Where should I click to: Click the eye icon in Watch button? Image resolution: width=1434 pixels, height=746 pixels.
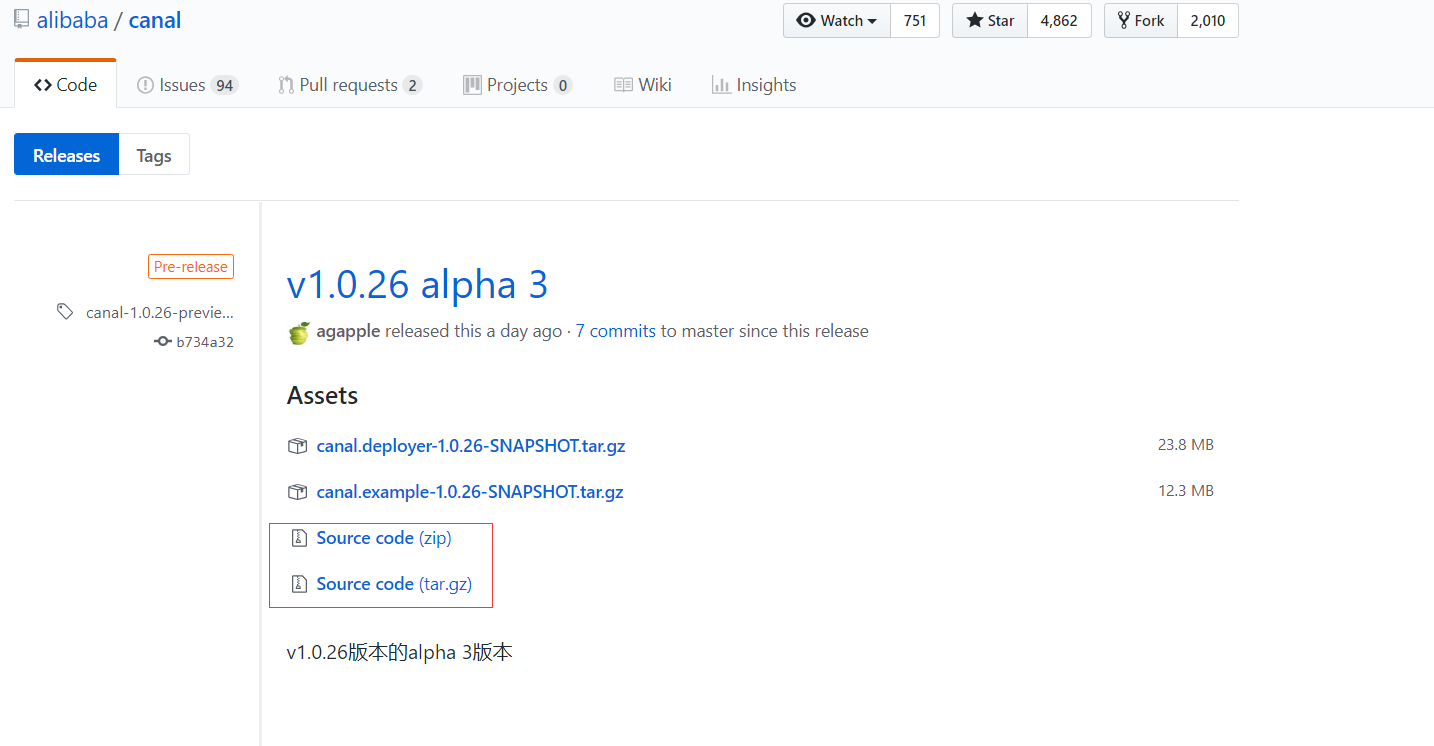[806, 20]
